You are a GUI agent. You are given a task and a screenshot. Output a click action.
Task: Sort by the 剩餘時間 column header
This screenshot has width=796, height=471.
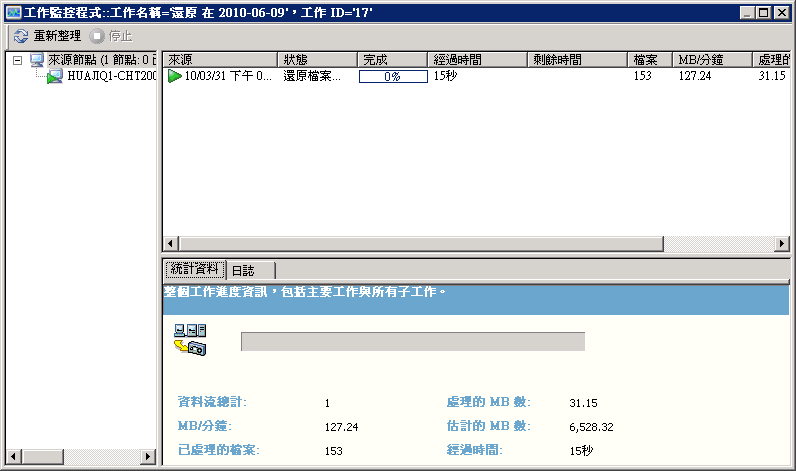click(577, 60)
